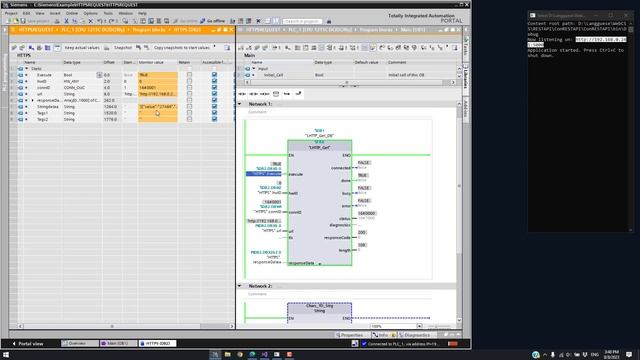Click Save project button
The width and height of the screenshot is (640, 360).
pos(35,21)
